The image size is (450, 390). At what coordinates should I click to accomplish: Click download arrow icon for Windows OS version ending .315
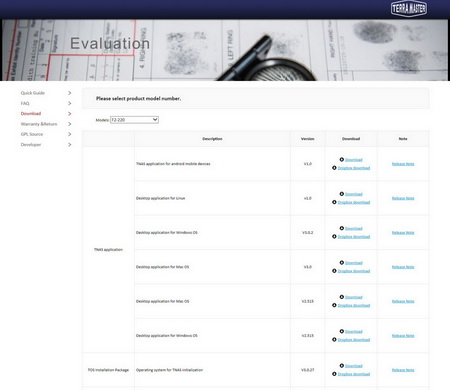pos(342,331)
